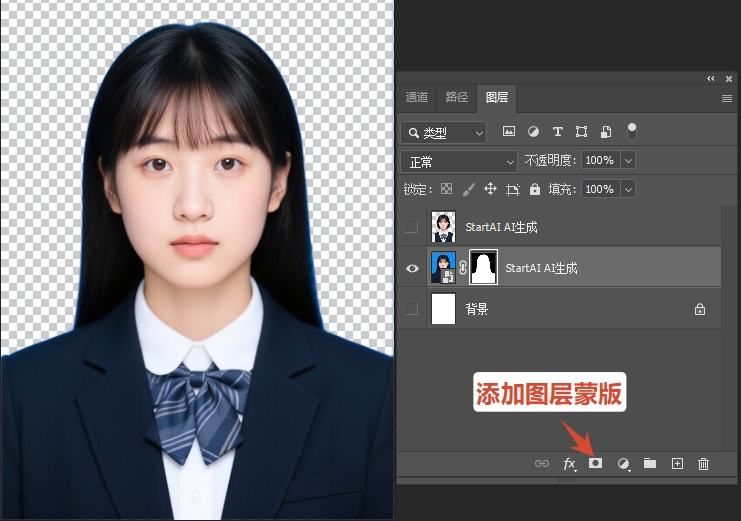Switch to the 通道 tab

(416, 97)
